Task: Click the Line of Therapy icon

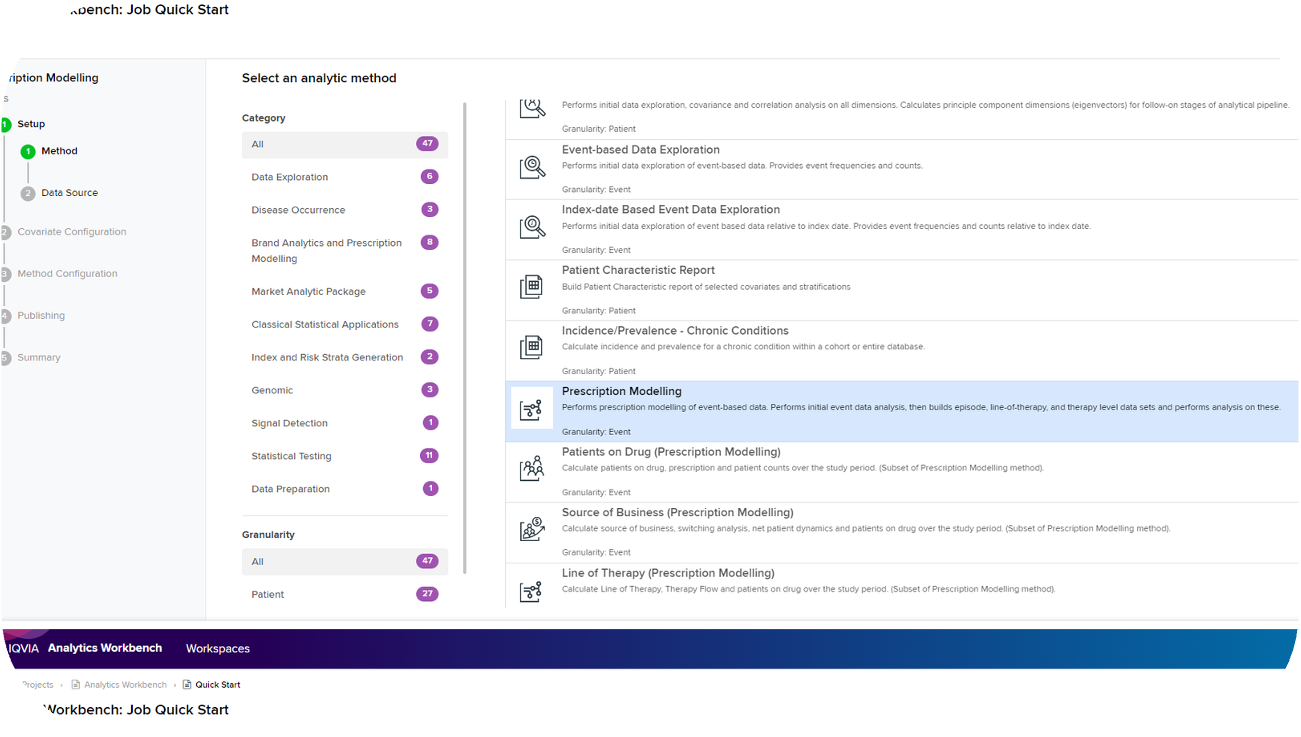Action: [532, 591]
